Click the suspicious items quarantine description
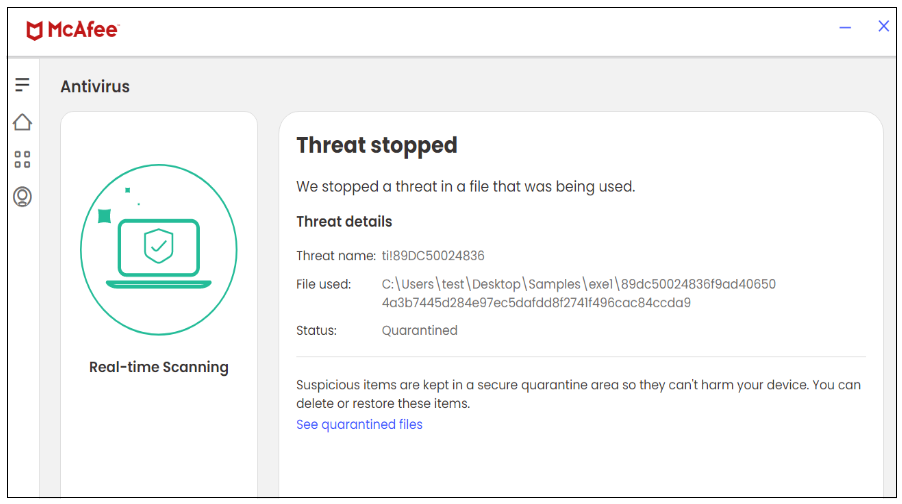Screen dimensions: 902x504 (578, 394)
